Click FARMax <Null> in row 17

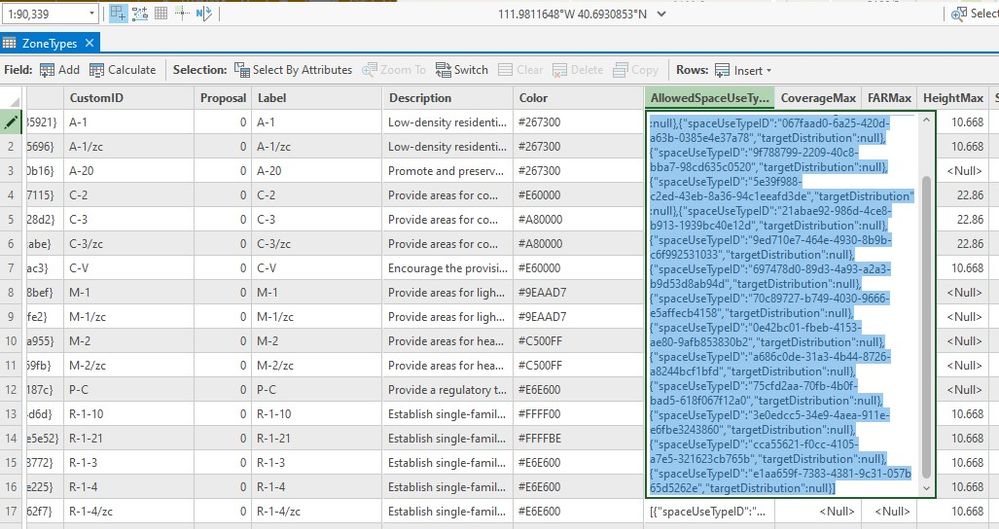coord(889,511)
